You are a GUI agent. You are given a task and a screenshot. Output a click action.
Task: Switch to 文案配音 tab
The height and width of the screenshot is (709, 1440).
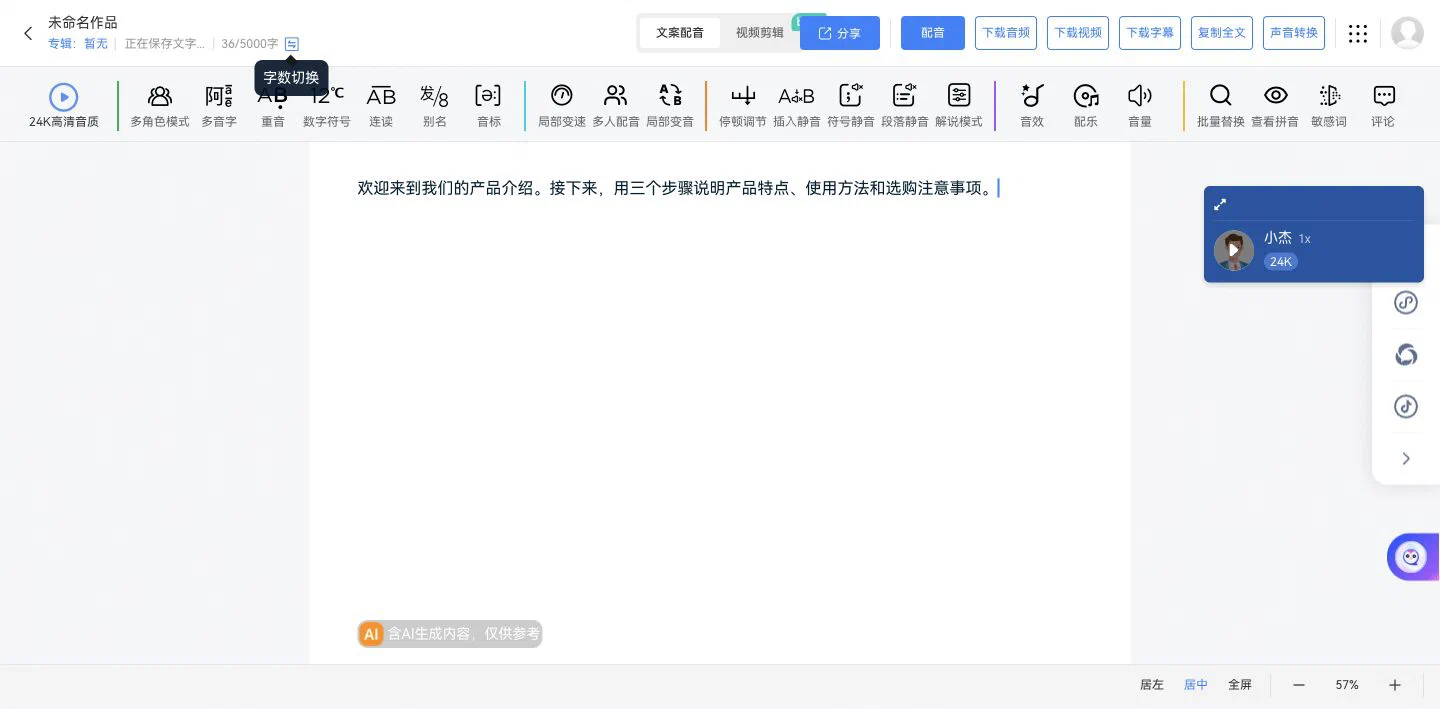click(680, 33)
